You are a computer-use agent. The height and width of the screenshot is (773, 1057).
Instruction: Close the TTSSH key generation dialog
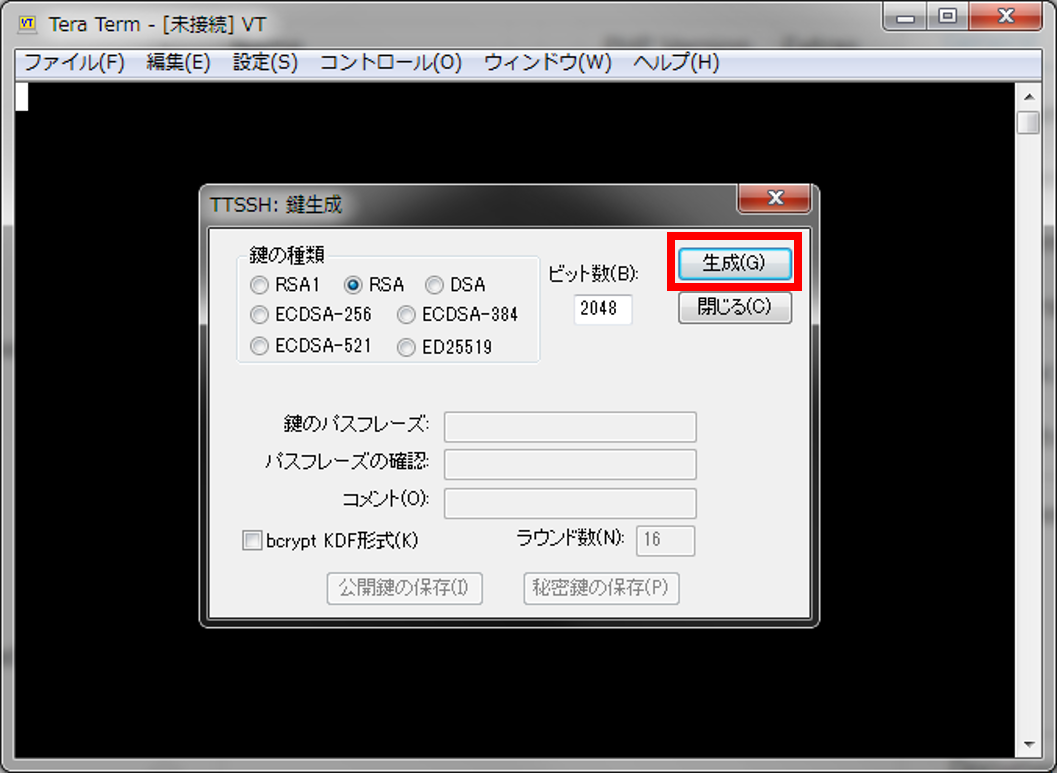tap(773, 198)
